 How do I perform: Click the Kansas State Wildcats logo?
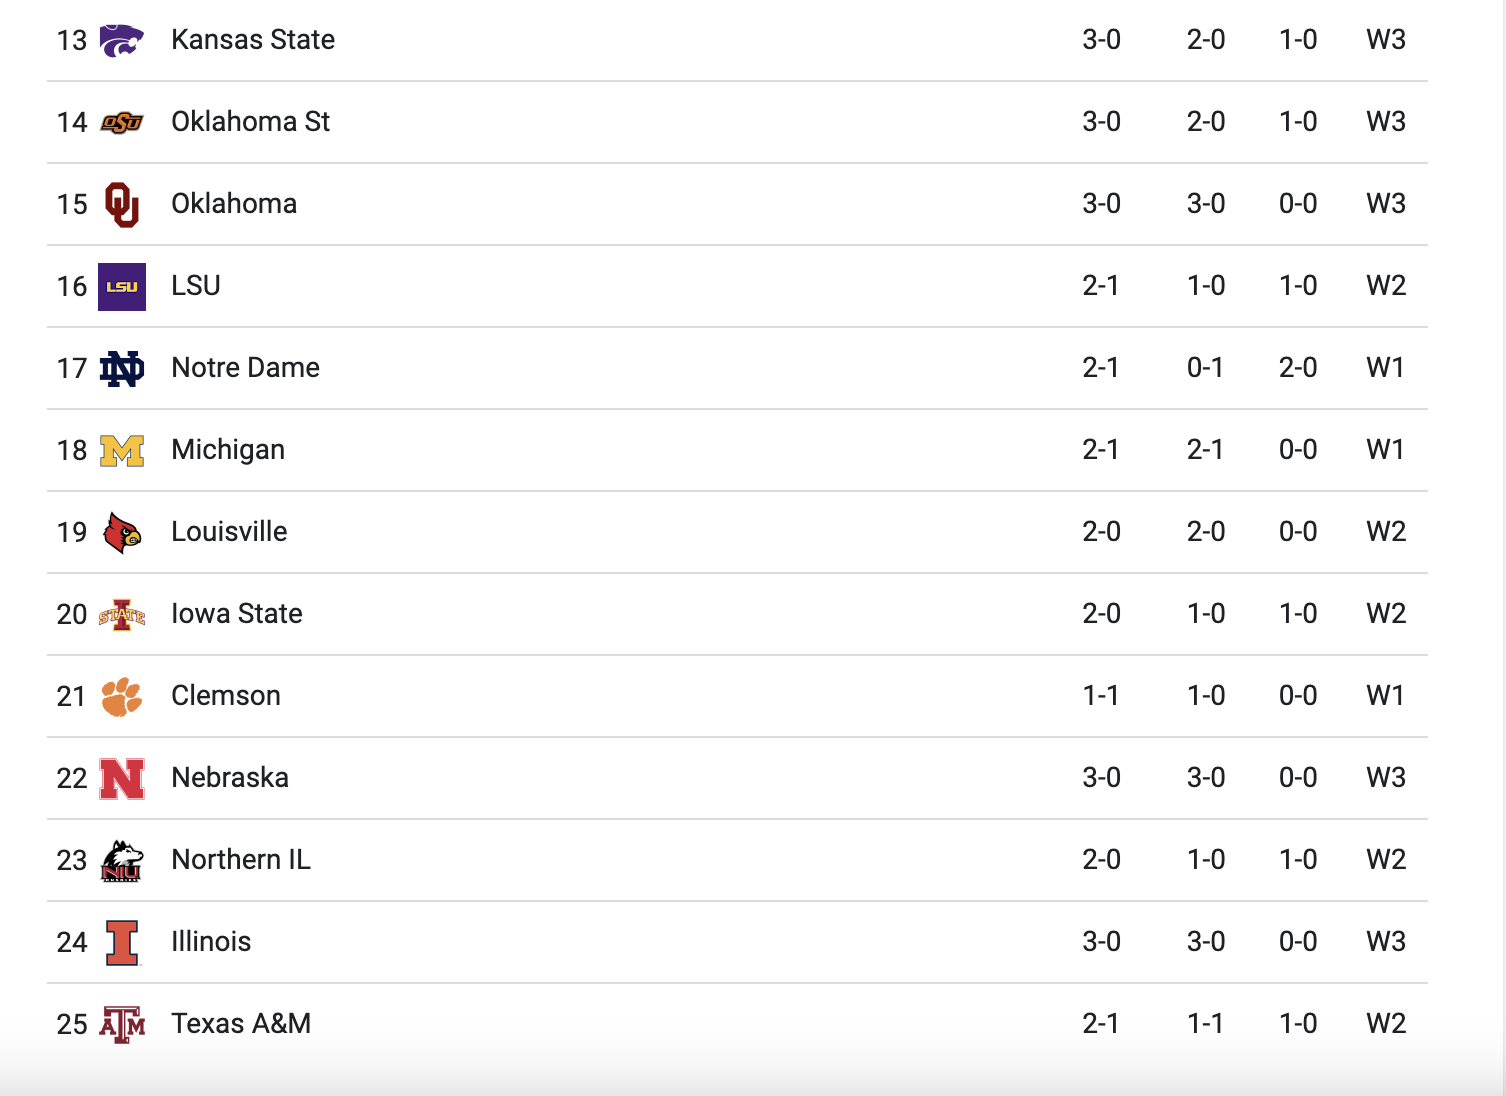pos(122,40)
